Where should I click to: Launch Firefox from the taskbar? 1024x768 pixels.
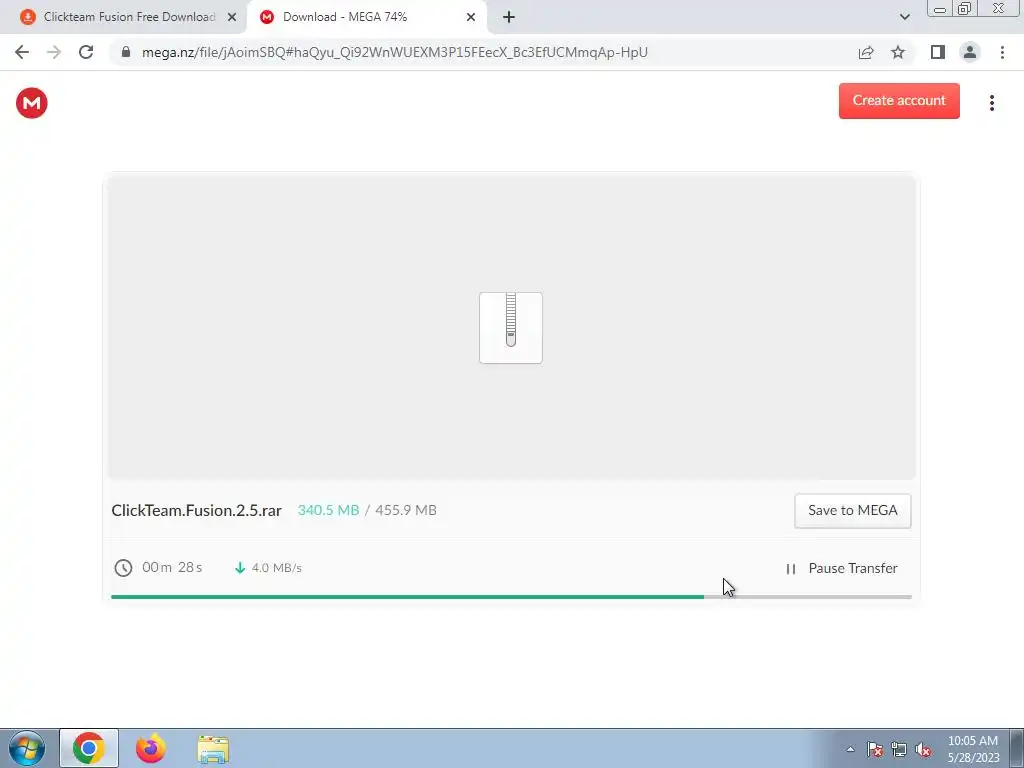pyautogui.click(x=151, y=748)
